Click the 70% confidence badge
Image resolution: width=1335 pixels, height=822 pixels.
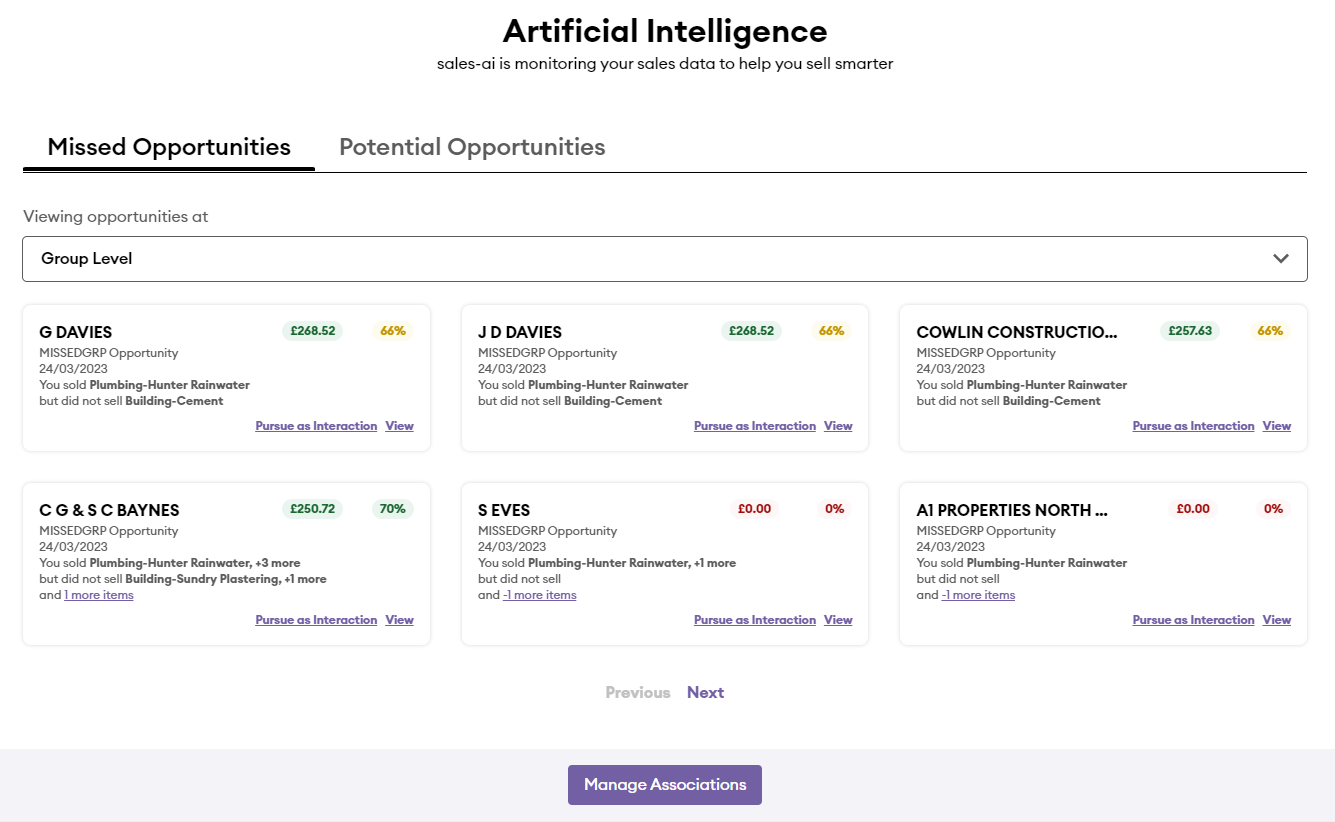click(392, 509)
